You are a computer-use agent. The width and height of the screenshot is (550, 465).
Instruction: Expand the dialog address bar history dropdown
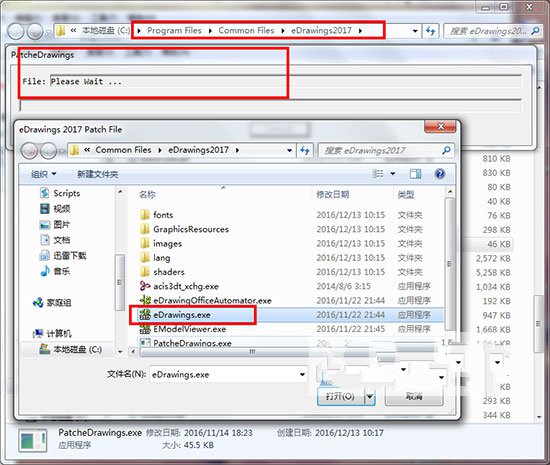click(x=289, y=150)
